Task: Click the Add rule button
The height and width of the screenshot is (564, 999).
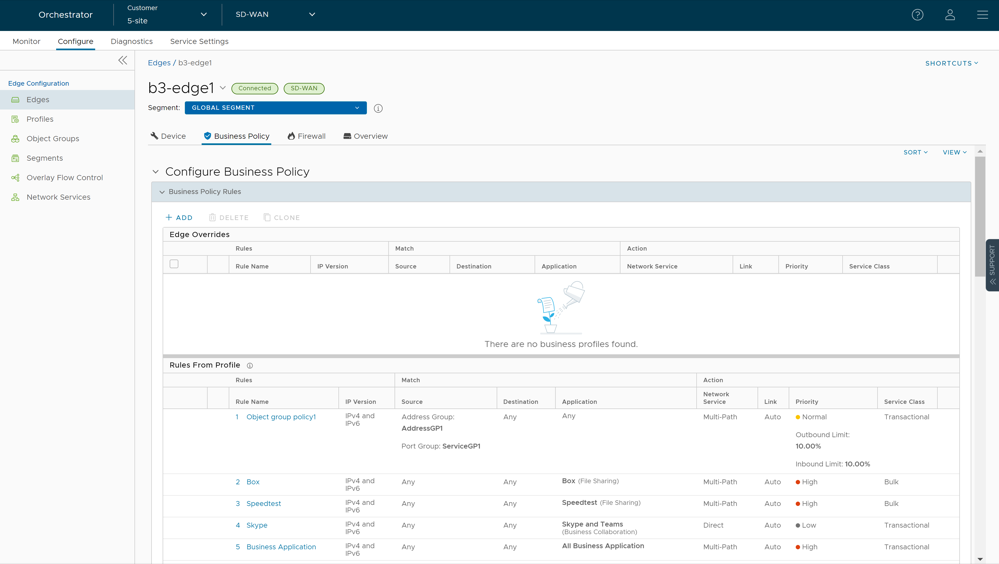Action: click(179, 217)
